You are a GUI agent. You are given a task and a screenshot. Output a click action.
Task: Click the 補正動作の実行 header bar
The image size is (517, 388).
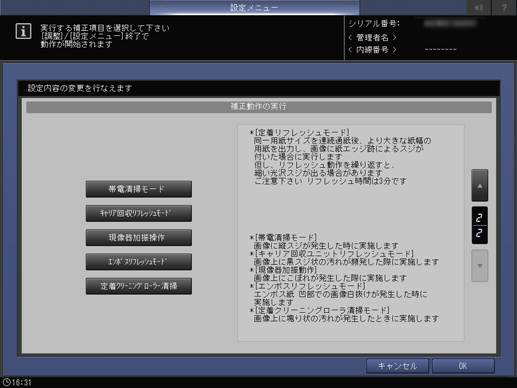coord(259,107)
